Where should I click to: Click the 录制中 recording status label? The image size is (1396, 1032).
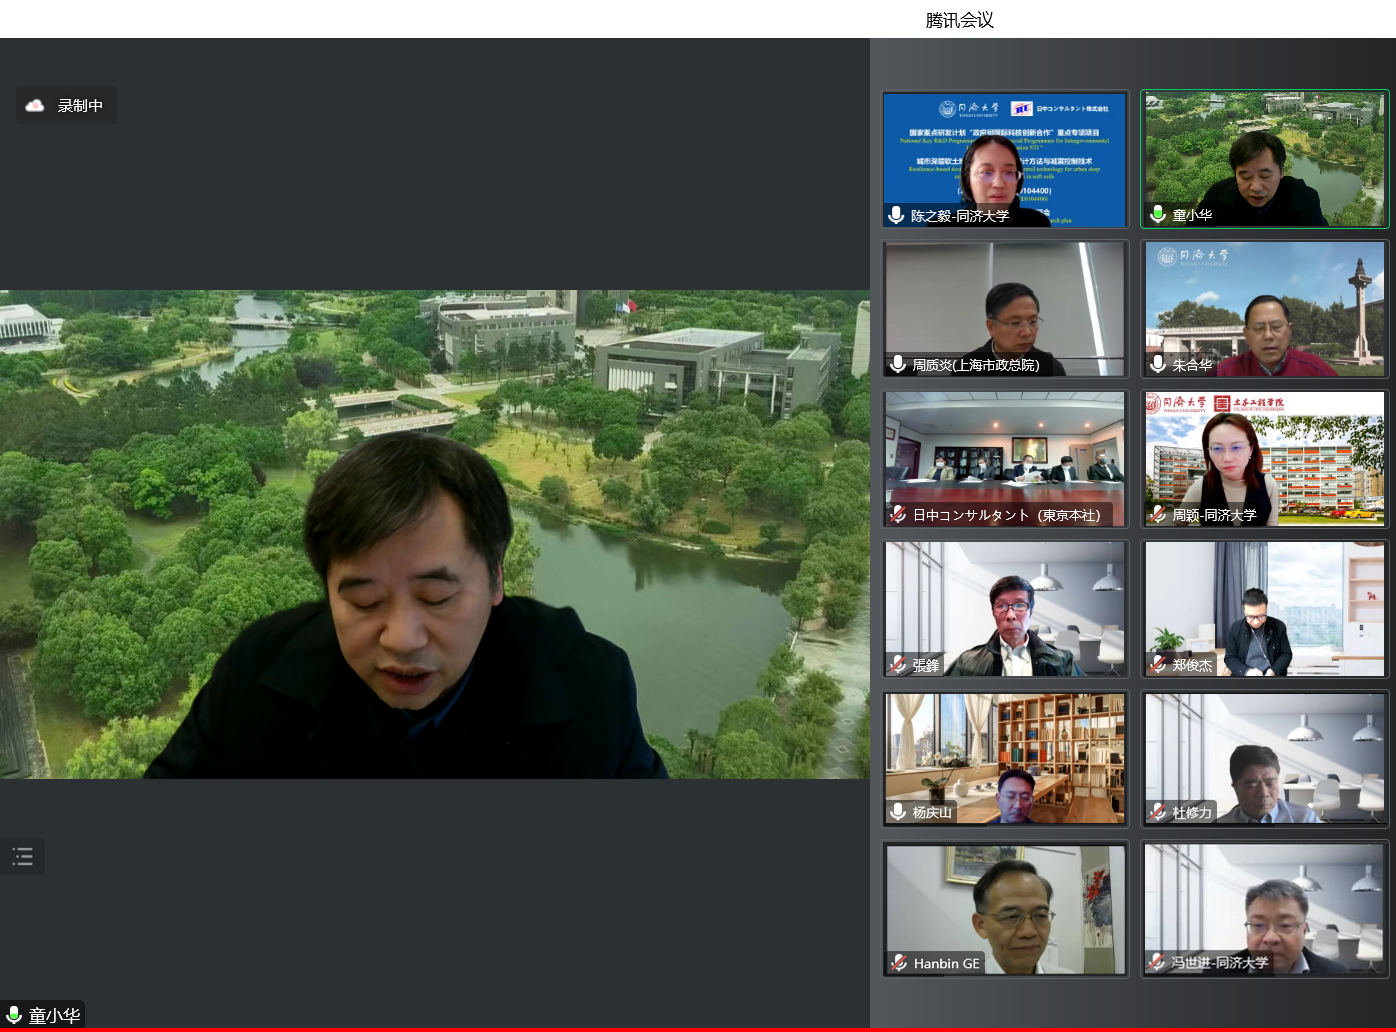pos(80,106)
